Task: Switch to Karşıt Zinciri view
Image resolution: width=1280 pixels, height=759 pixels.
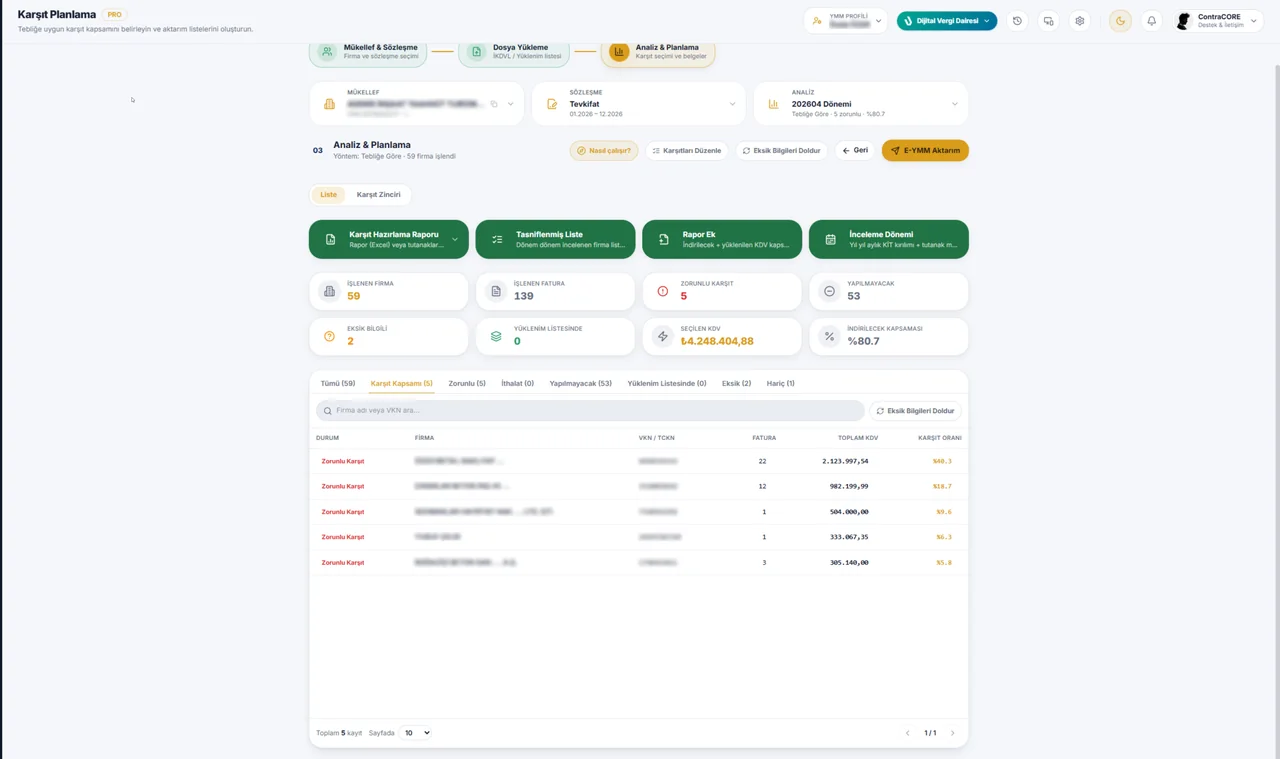Action: pos(378,195)
